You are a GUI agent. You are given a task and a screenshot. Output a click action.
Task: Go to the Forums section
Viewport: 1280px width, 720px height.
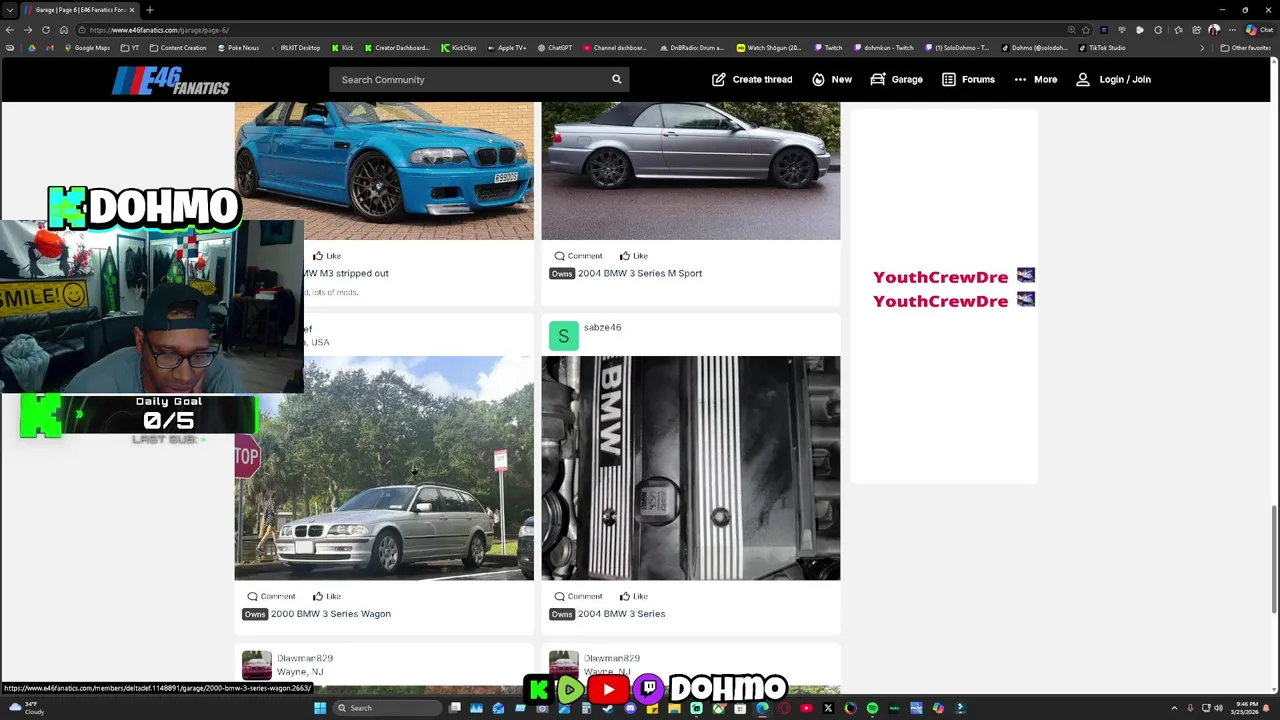pyautogui.click(x=968, y=79)
